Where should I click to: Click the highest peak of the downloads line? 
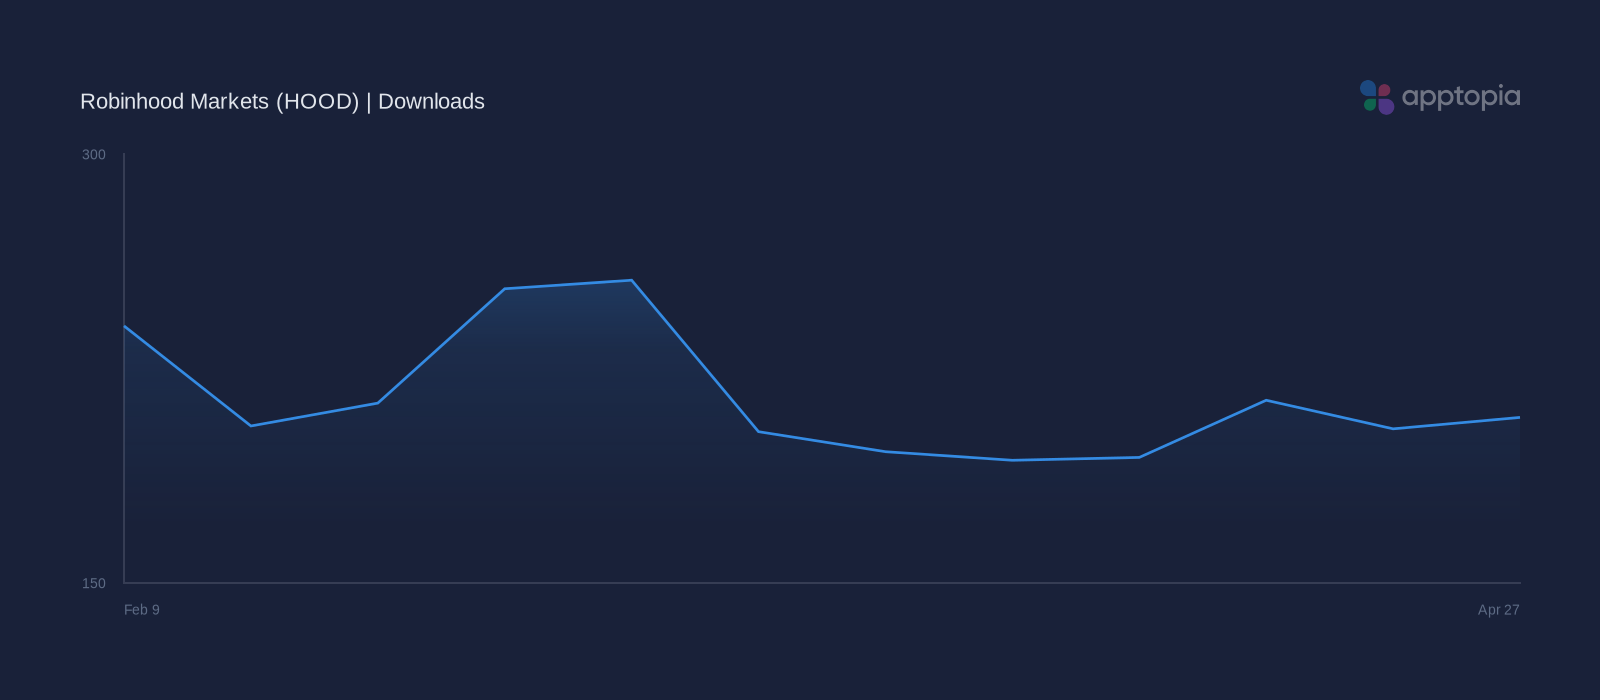[631, 280]
